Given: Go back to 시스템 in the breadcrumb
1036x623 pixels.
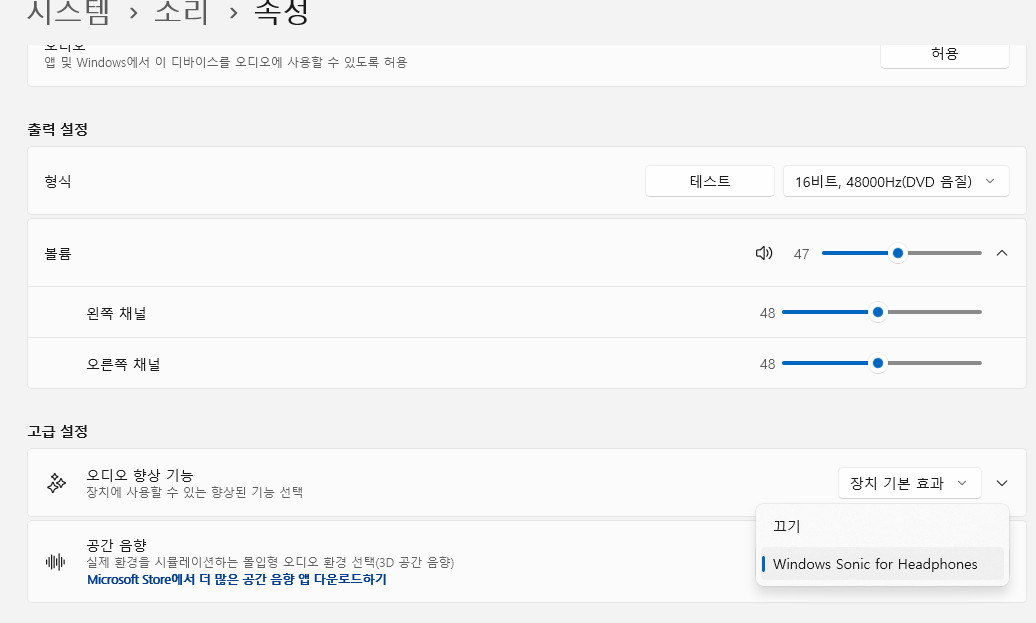Looking at the screenshot, I should (x=69, y=12).
